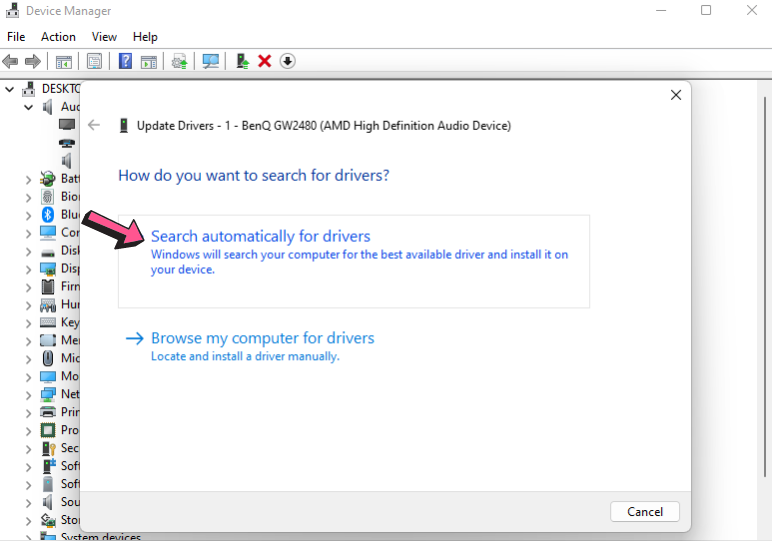Expand the Sound controllers node chevron
This screenshot has height=541, width=773.
click(29, 503)
